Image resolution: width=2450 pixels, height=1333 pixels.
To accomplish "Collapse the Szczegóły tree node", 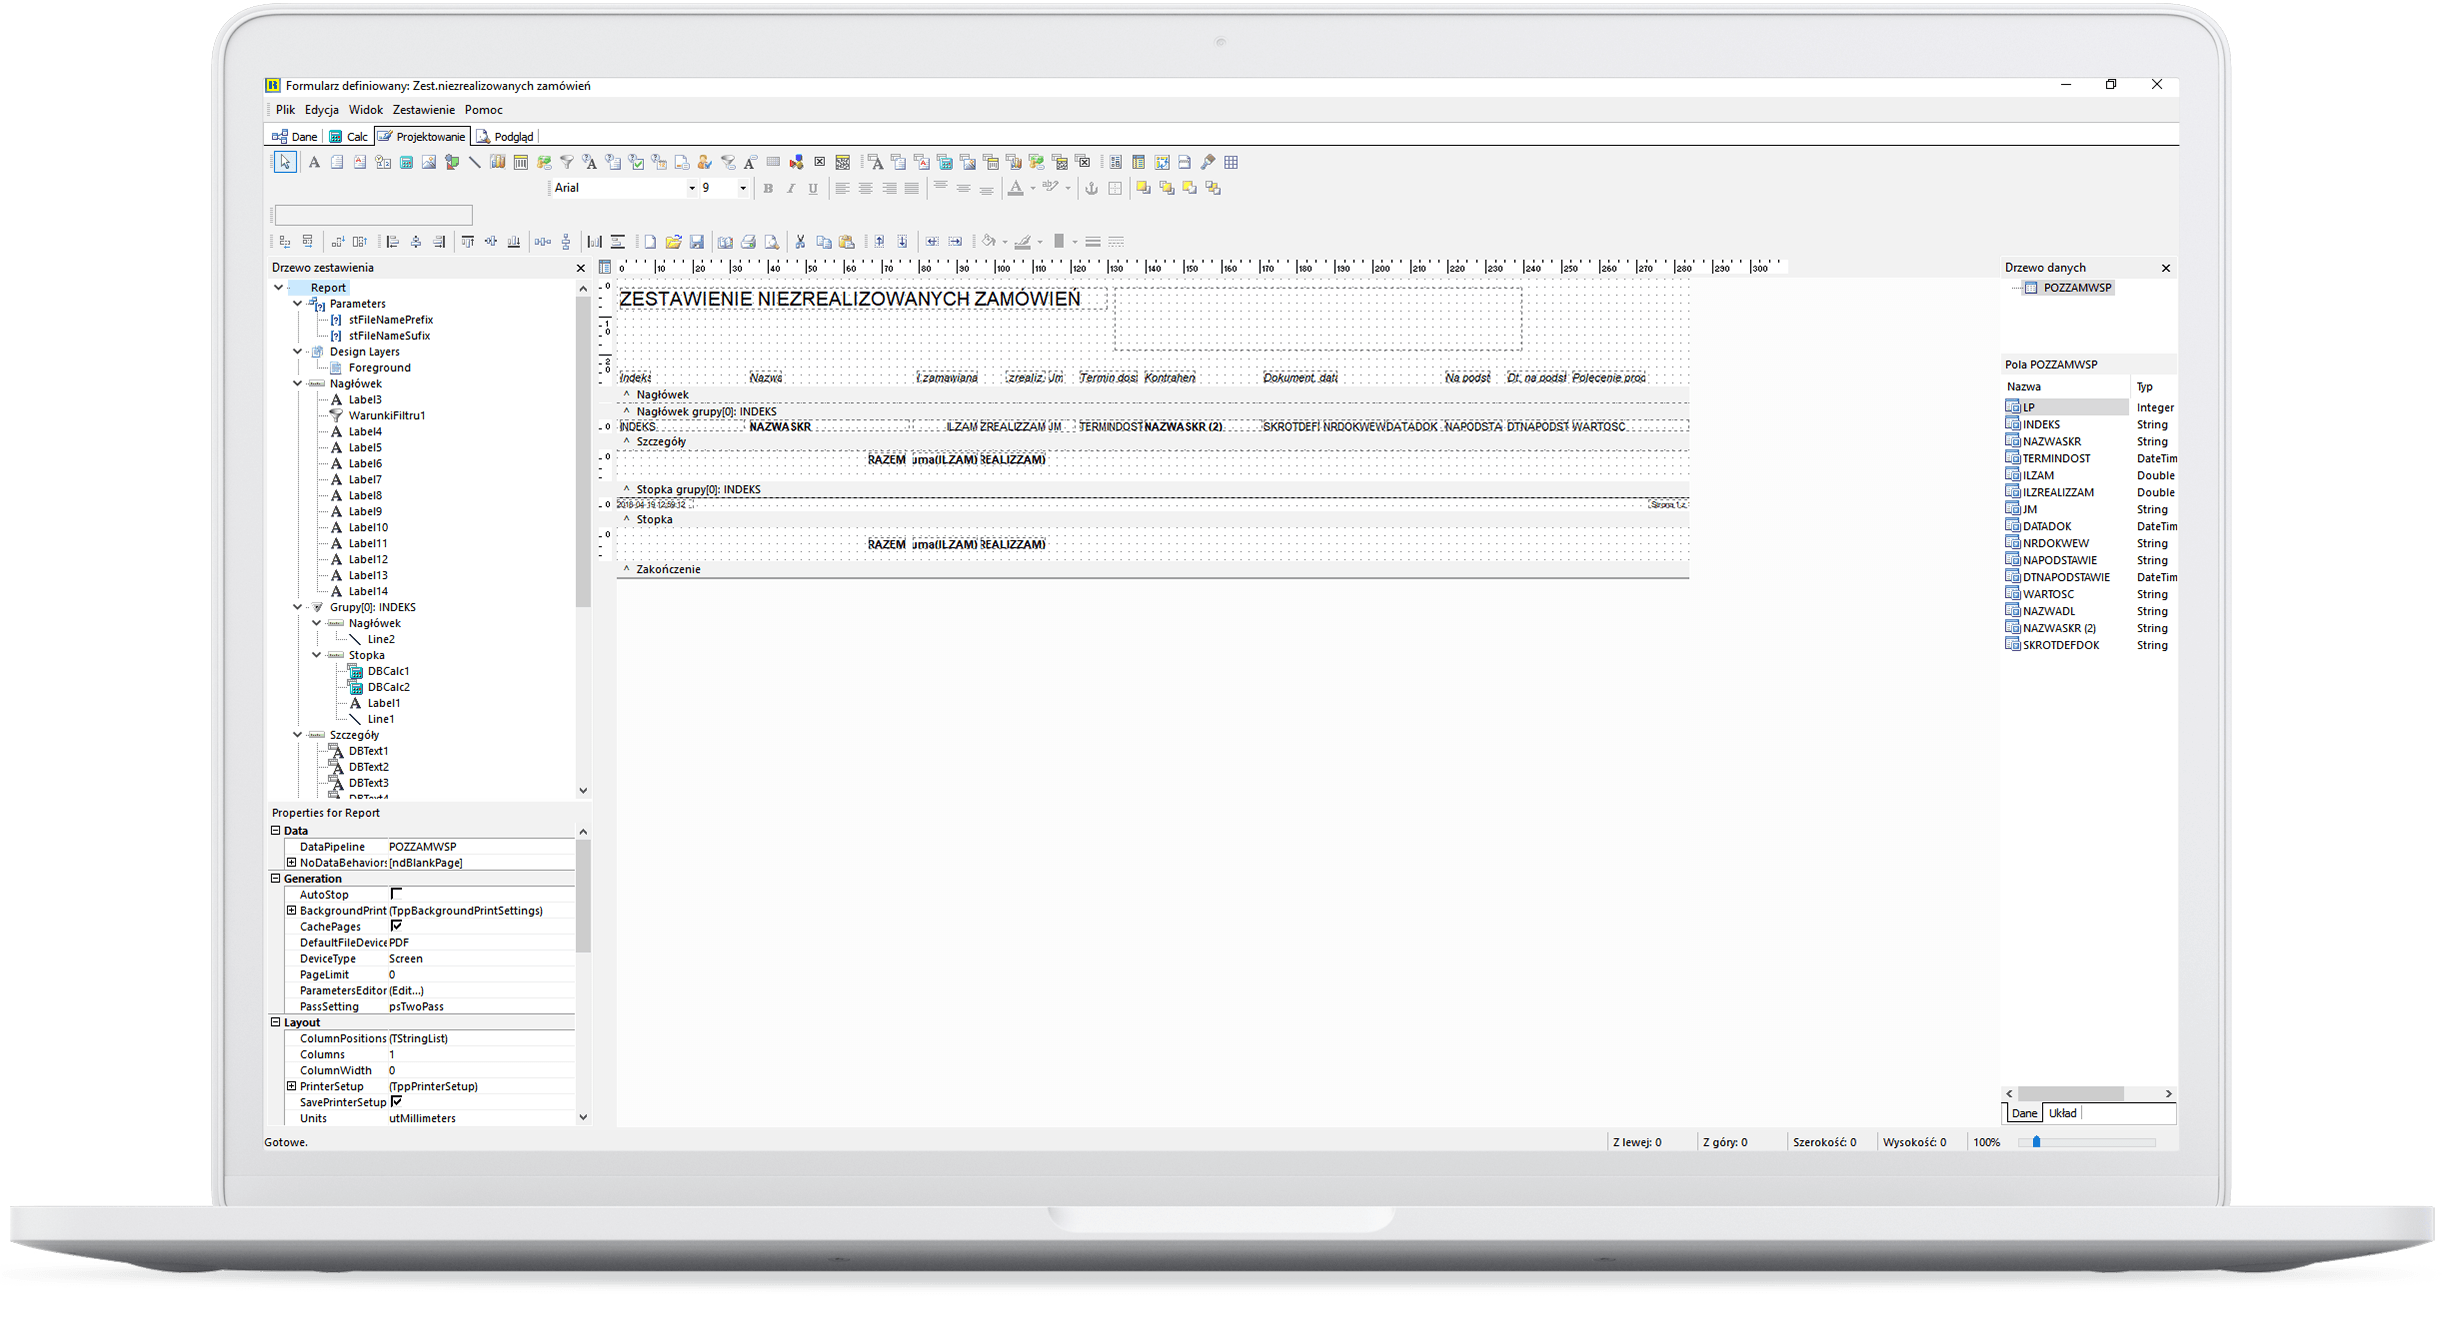I will [298, 735].
